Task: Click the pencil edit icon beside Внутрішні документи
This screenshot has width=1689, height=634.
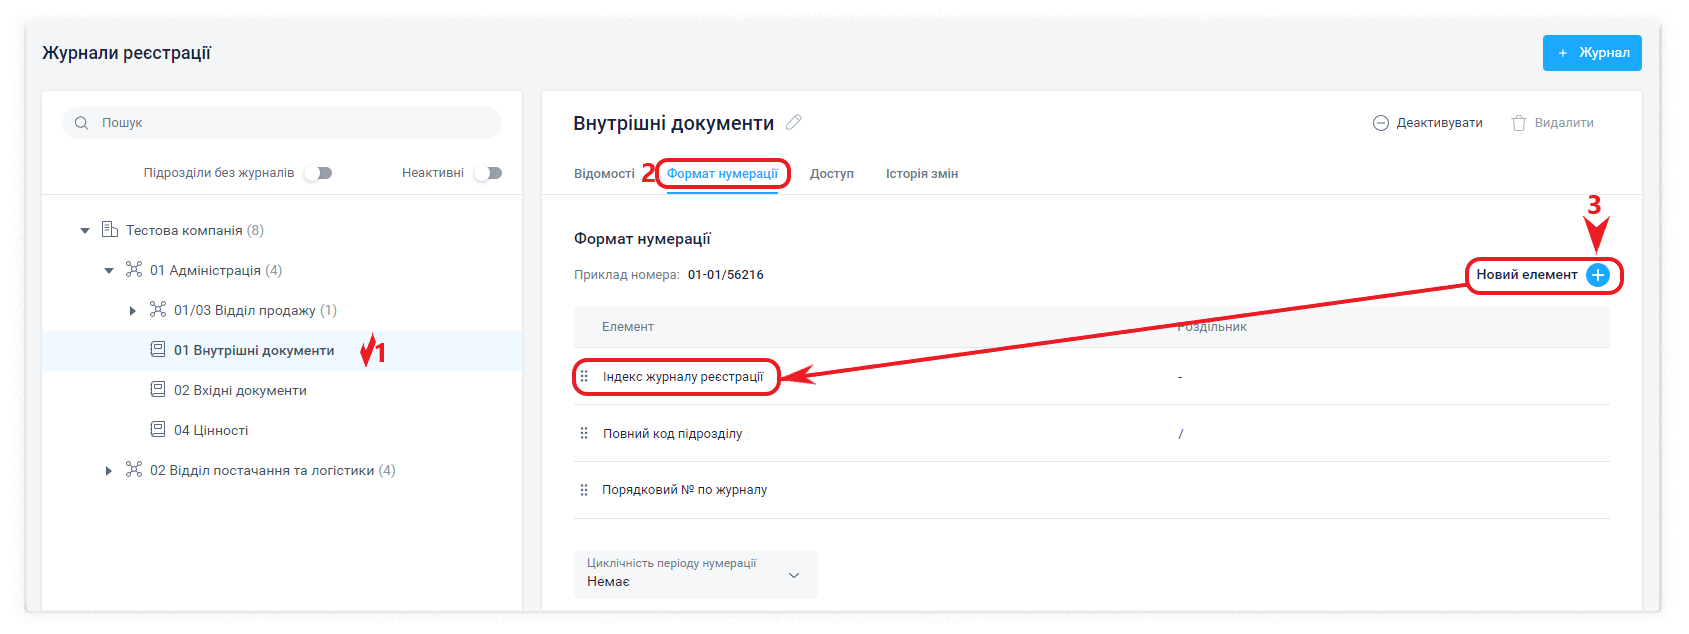Action: (x=794, y=122)
